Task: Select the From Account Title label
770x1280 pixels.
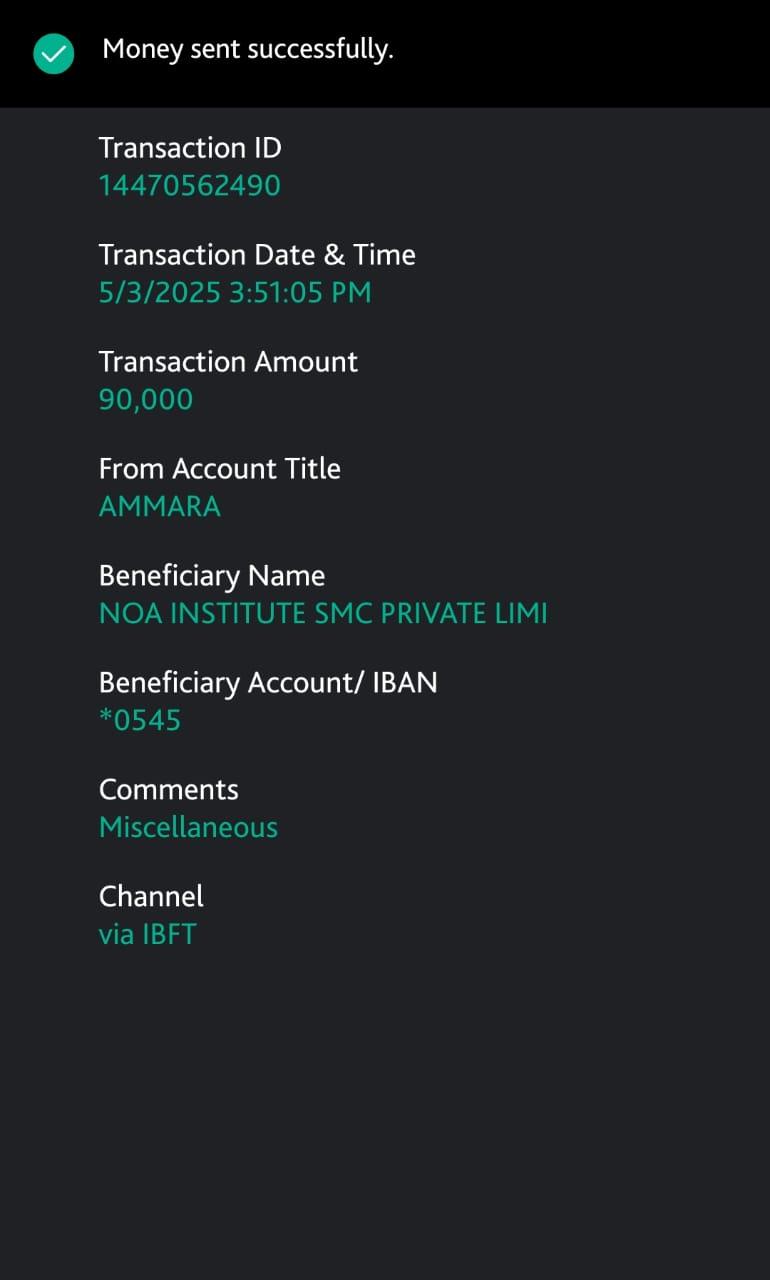Action: (220, 469)
